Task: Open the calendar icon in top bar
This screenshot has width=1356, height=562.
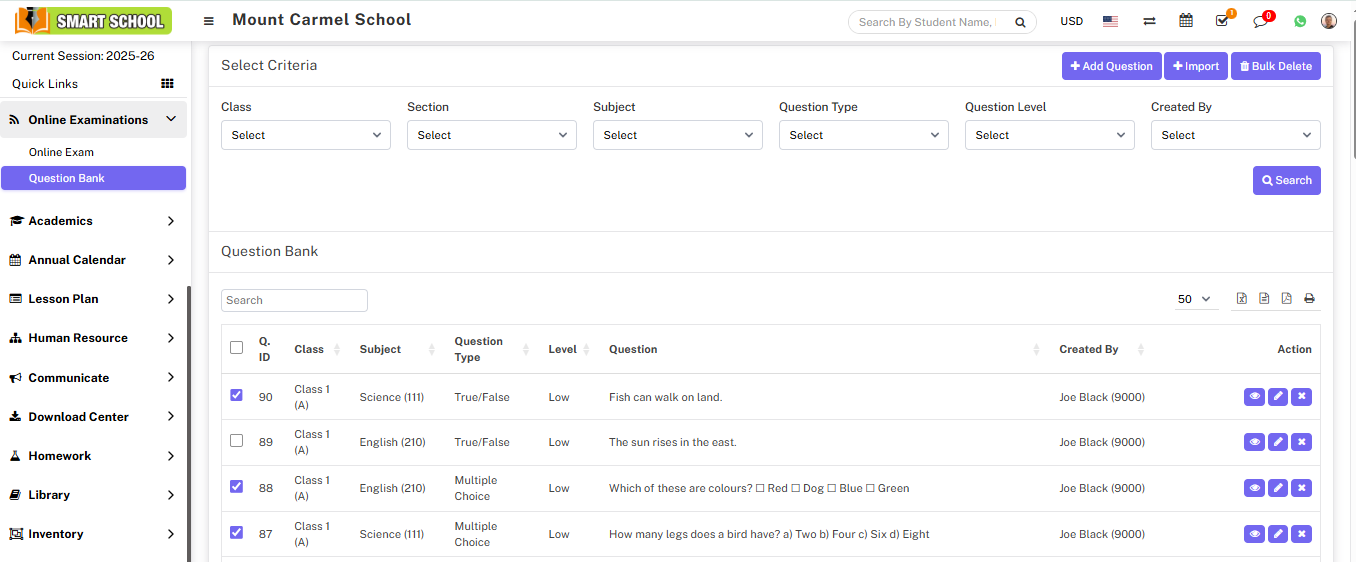Action: coord(1185,21)
